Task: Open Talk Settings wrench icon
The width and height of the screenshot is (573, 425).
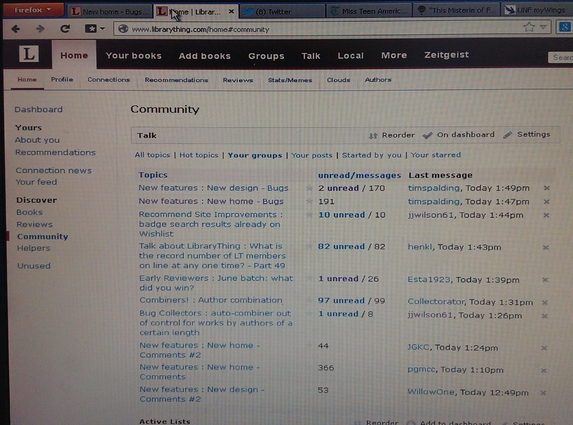Action: 507,135
